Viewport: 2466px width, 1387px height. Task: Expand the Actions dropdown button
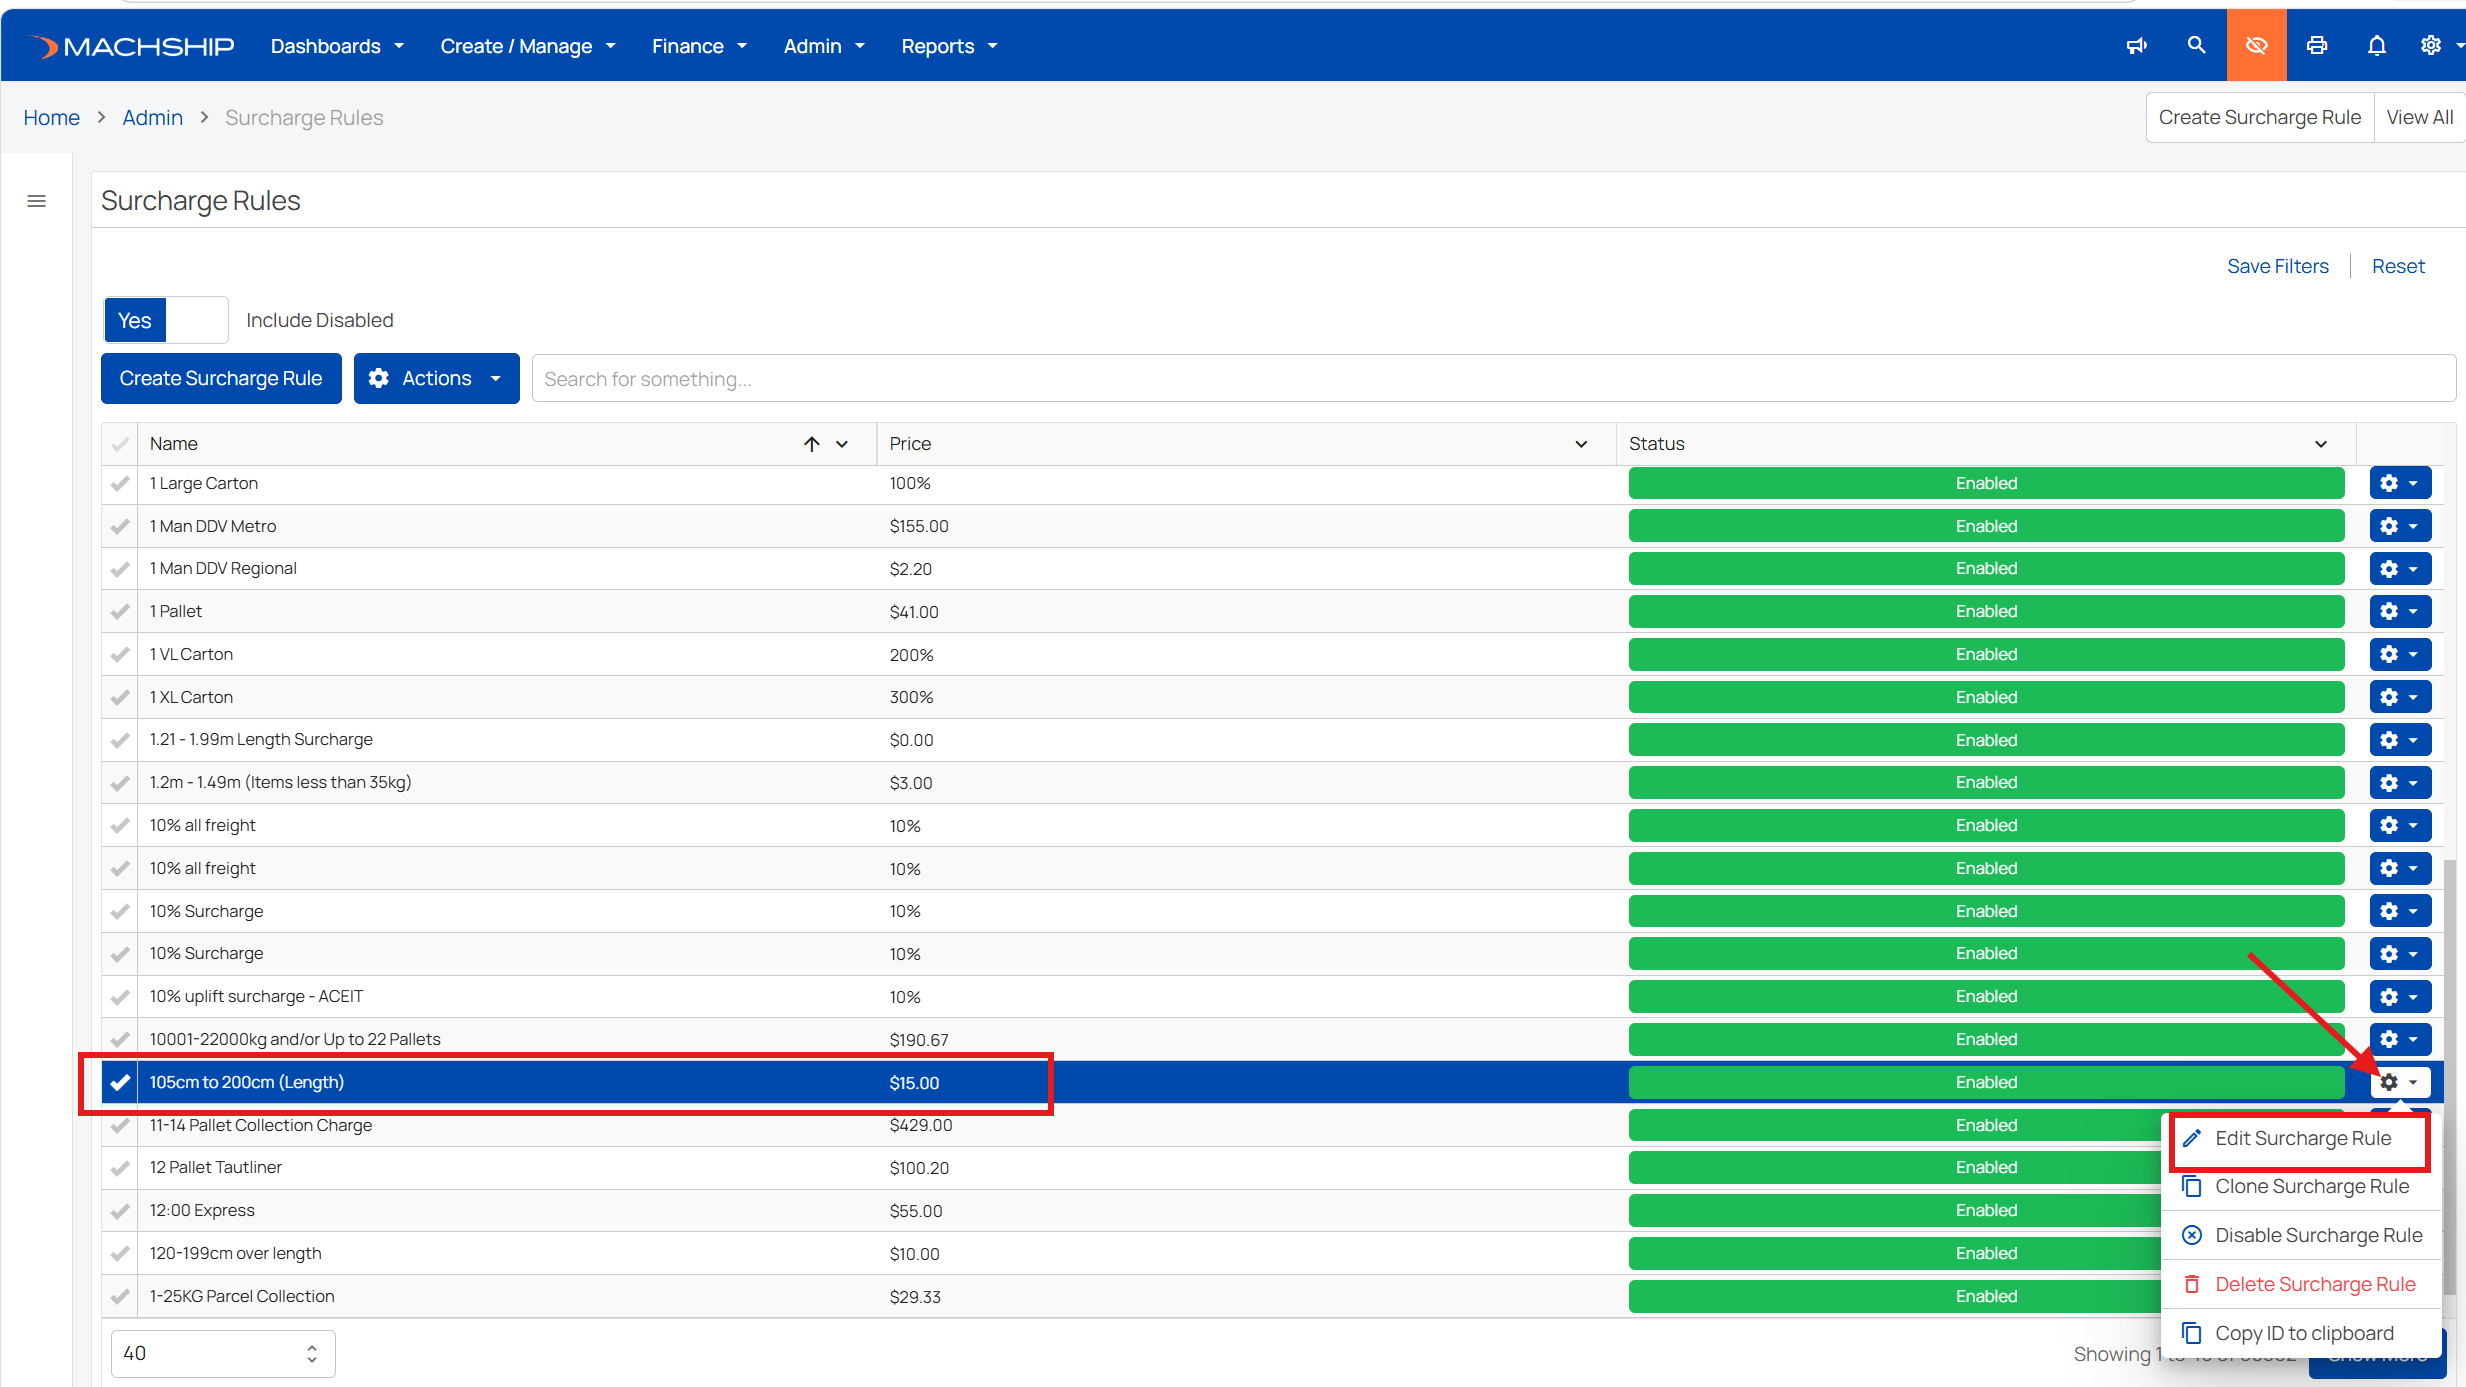pos(436,378)
